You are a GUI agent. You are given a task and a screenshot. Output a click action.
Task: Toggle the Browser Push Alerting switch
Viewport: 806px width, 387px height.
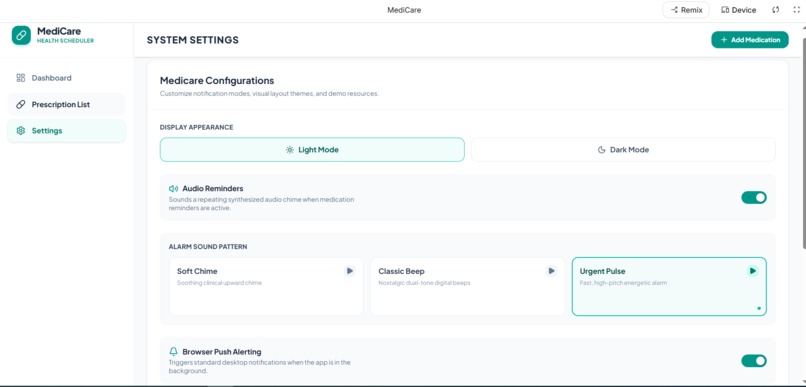pos(754,361)
